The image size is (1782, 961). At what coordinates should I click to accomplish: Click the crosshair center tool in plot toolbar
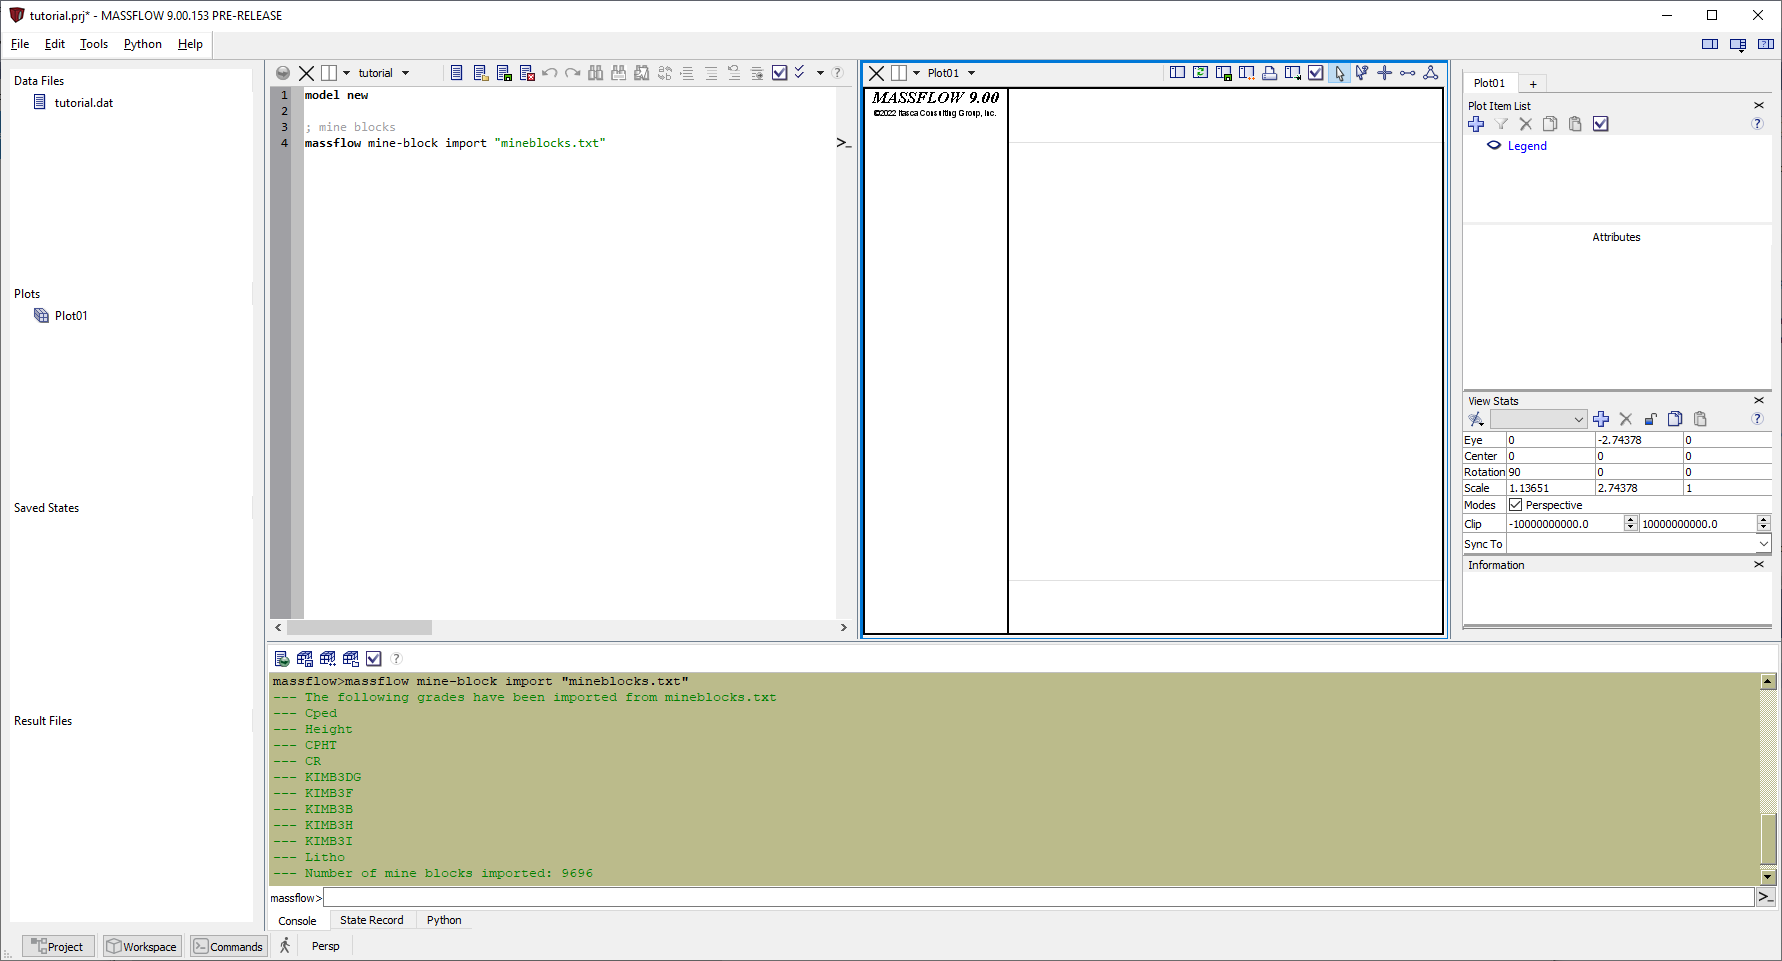[x=1384, y=73]
